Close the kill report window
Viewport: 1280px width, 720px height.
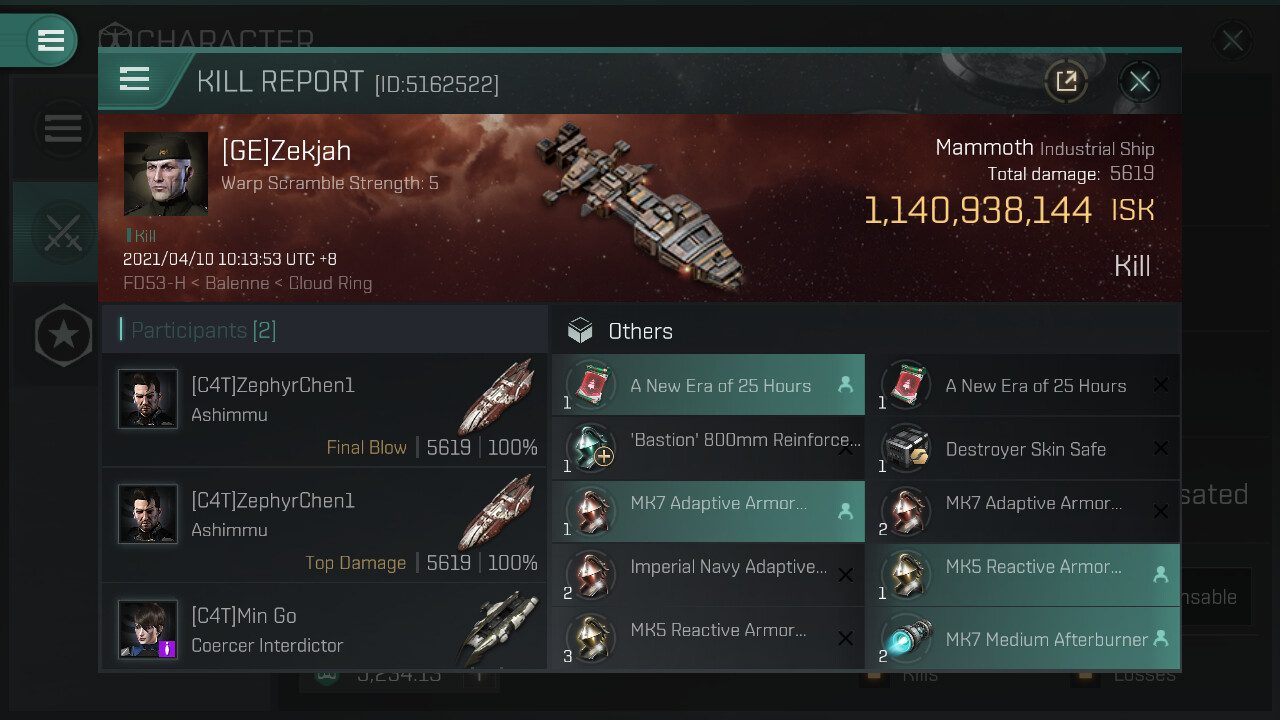(x=1139, y=81)
